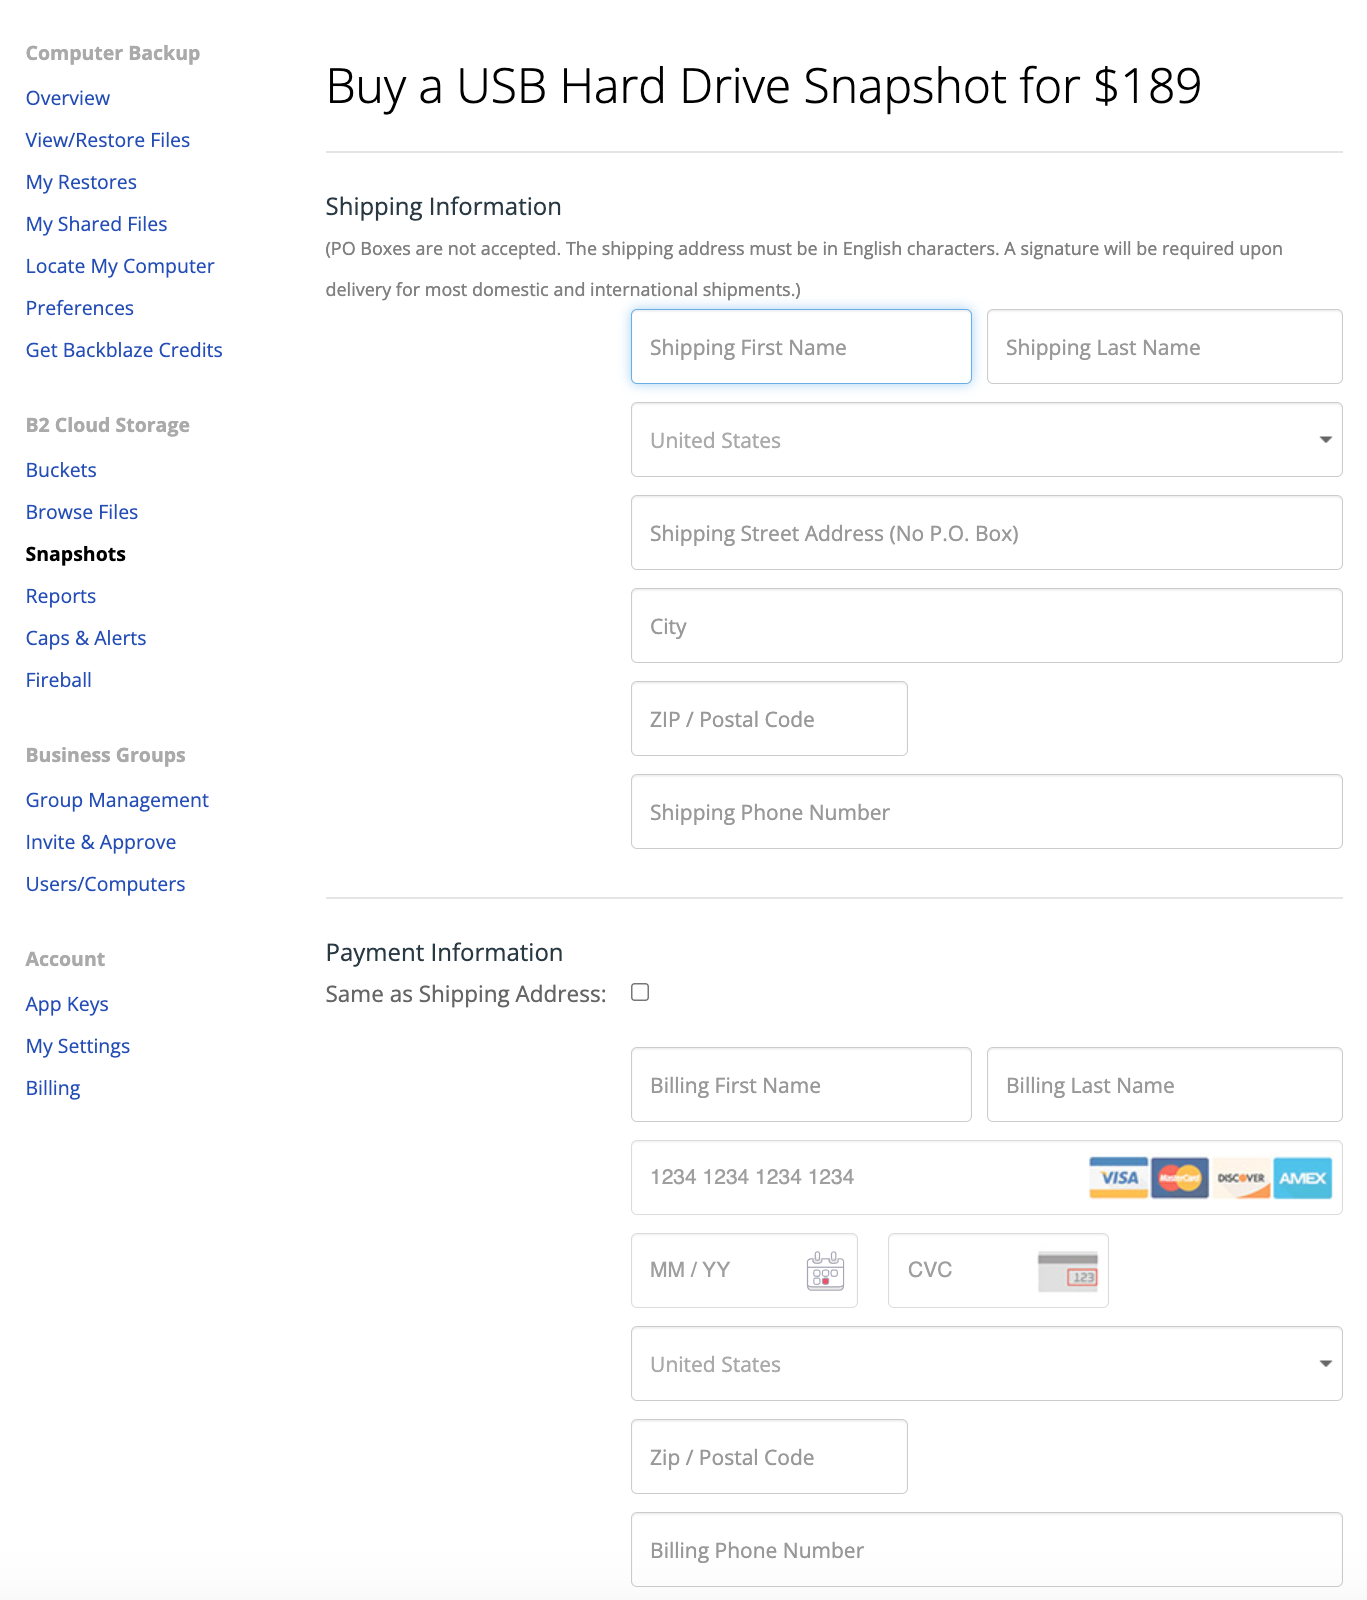Open the shipping country dropdown

click(x=987, y=440)
